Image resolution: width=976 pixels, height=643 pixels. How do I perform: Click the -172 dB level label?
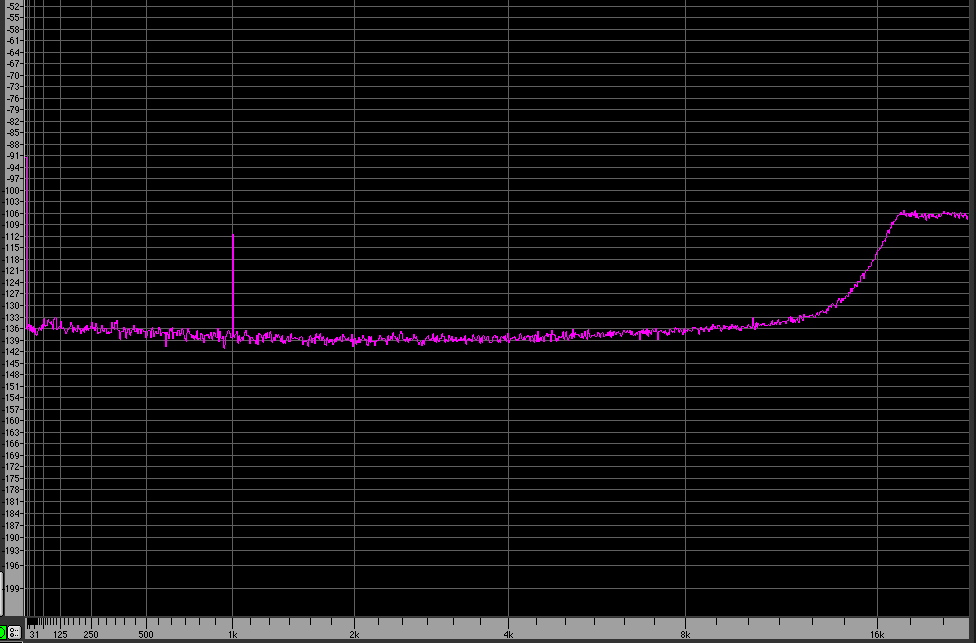pos(12,467)
